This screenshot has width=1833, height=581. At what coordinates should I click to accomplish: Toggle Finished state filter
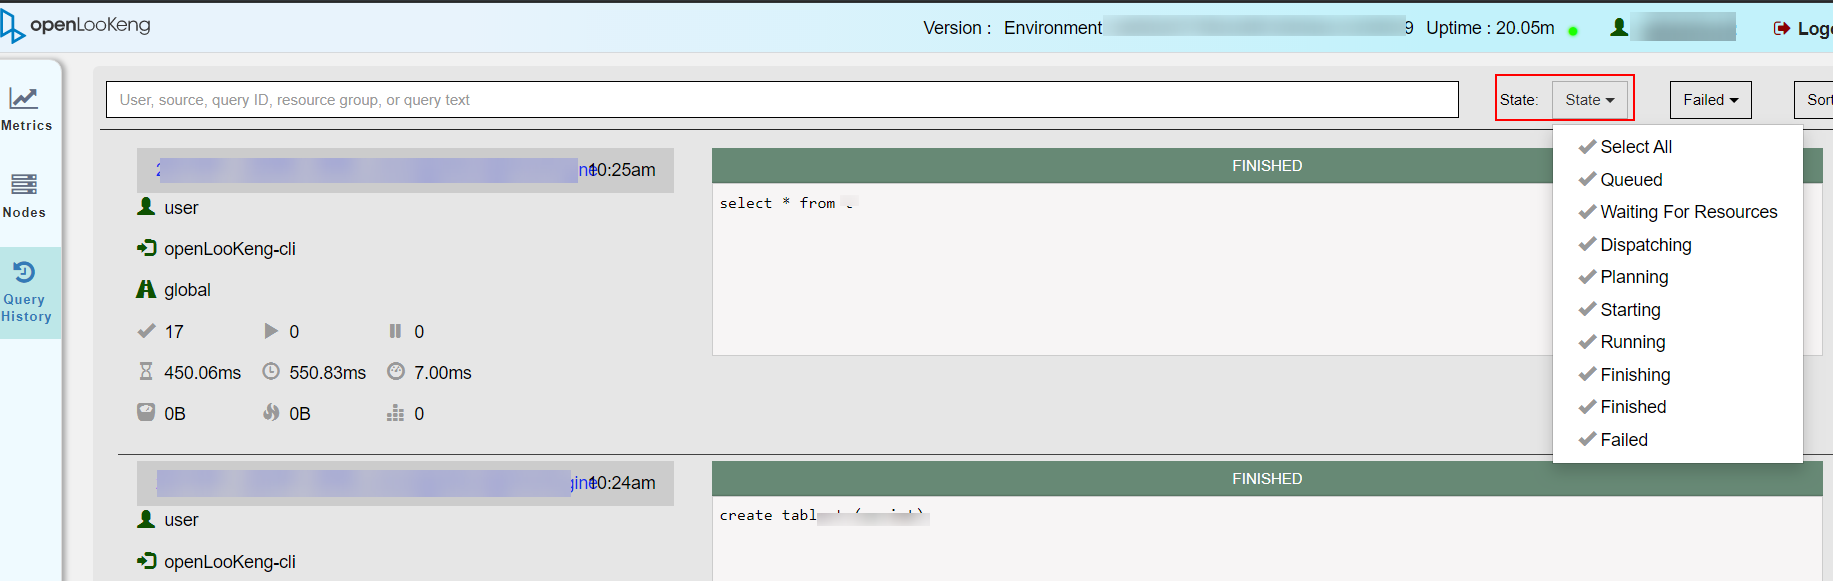(x=1622, y=407)
